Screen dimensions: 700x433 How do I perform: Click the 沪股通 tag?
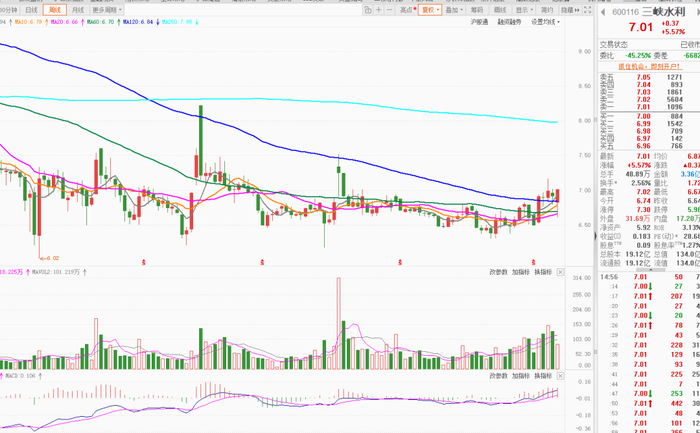(x=479, y=22)
